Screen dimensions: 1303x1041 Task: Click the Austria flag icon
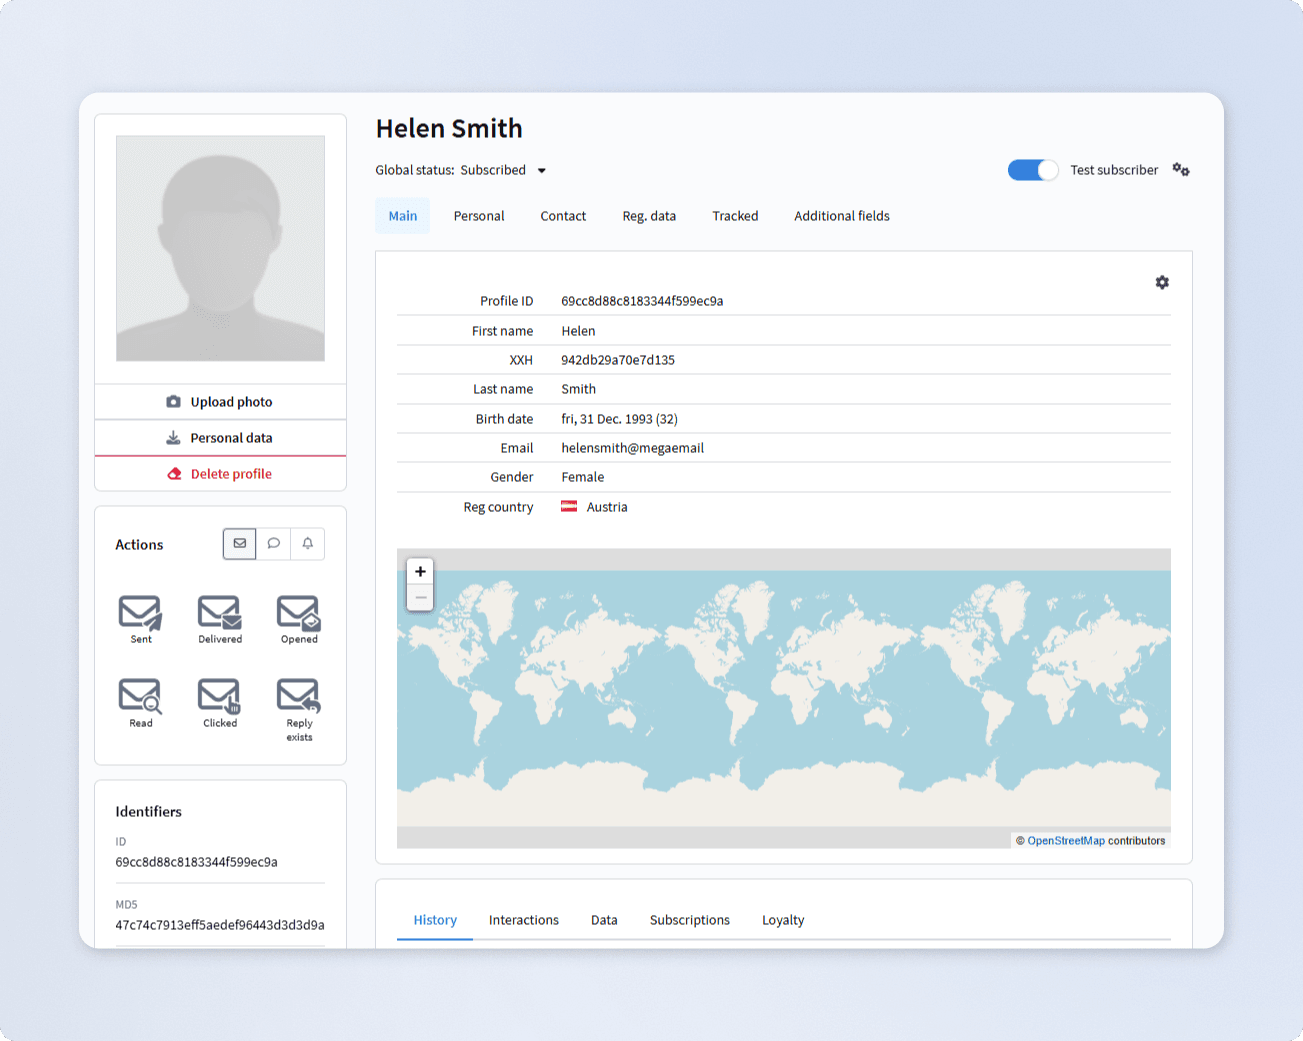[x=569, y=507]
